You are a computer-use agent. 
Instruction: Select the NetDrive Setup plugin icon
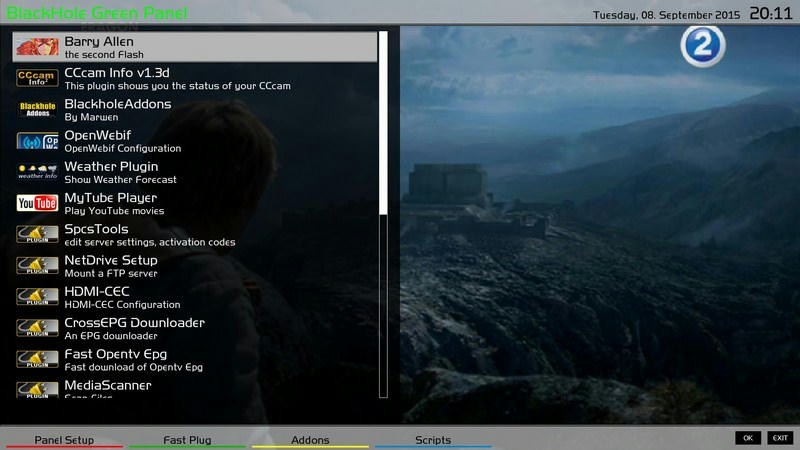[37, 265]
